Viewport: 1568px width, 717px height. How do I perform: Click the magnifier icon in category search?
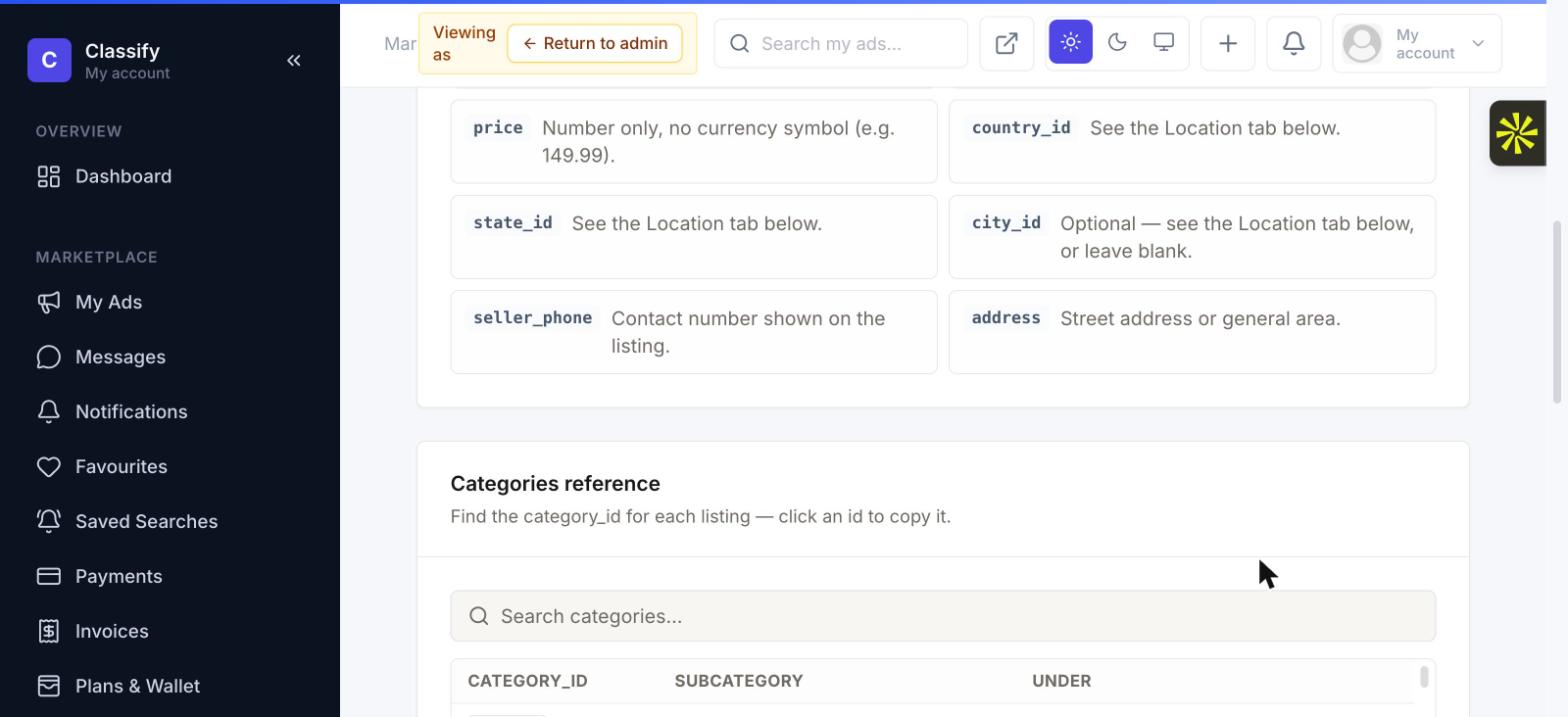click(479, 616)
